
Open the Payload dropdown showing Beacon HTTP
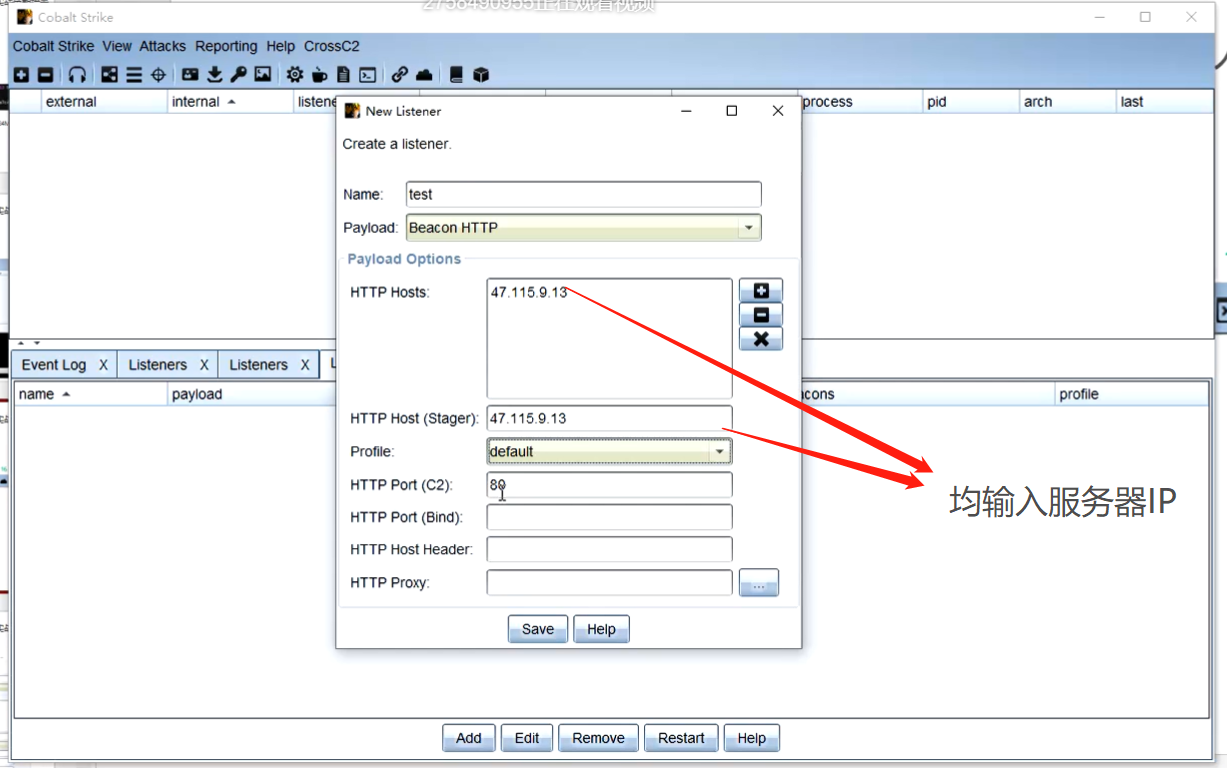click(x=584, y=228)
